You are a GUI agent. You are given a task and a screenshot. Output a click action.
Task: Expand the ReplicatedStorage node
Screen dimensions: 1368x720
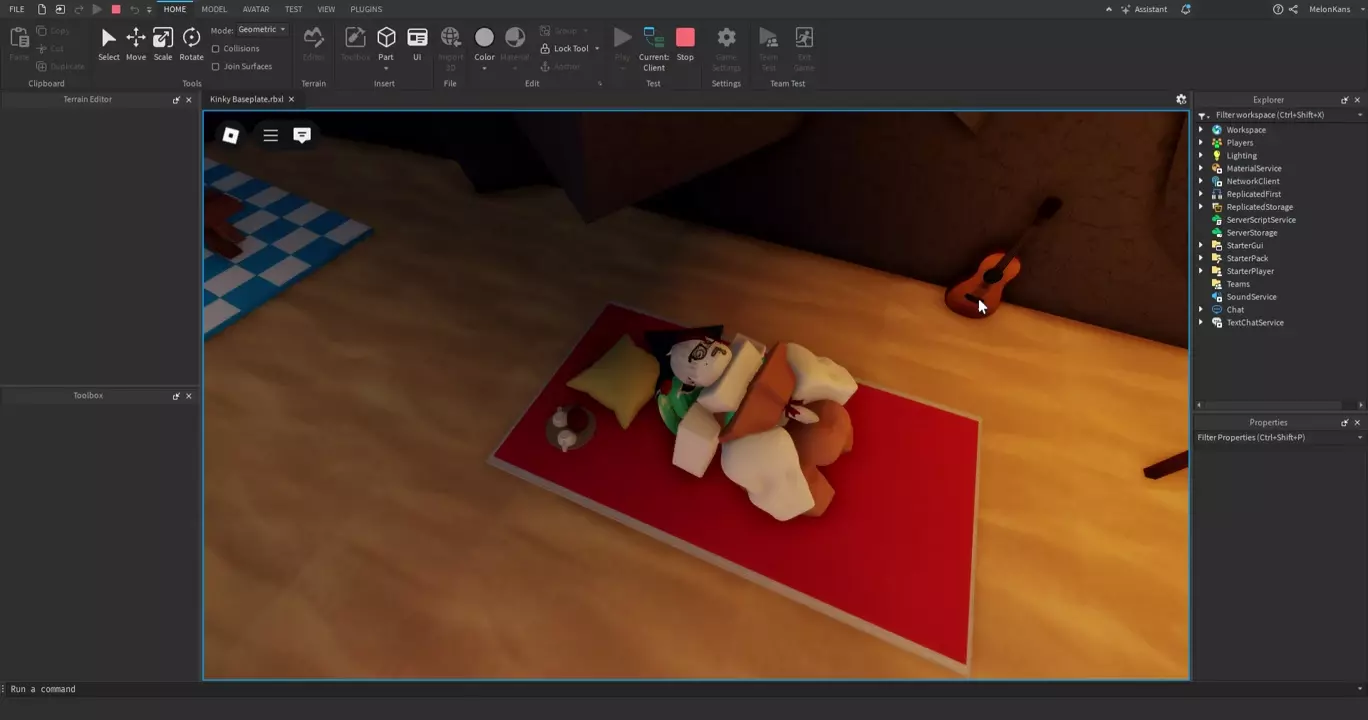tap(1201, 207)
